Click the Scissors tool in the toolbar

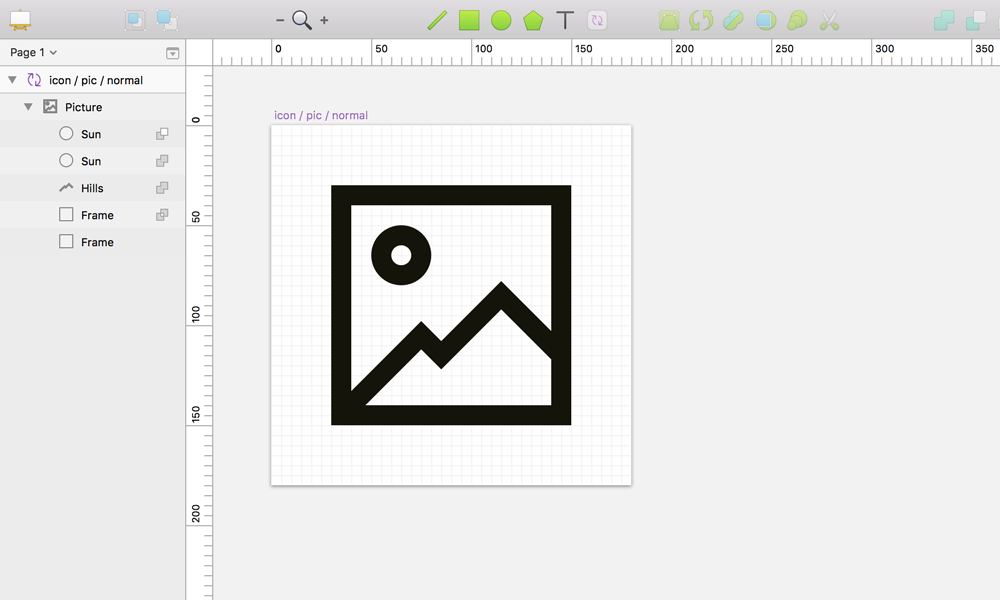(x=828, y=20)
